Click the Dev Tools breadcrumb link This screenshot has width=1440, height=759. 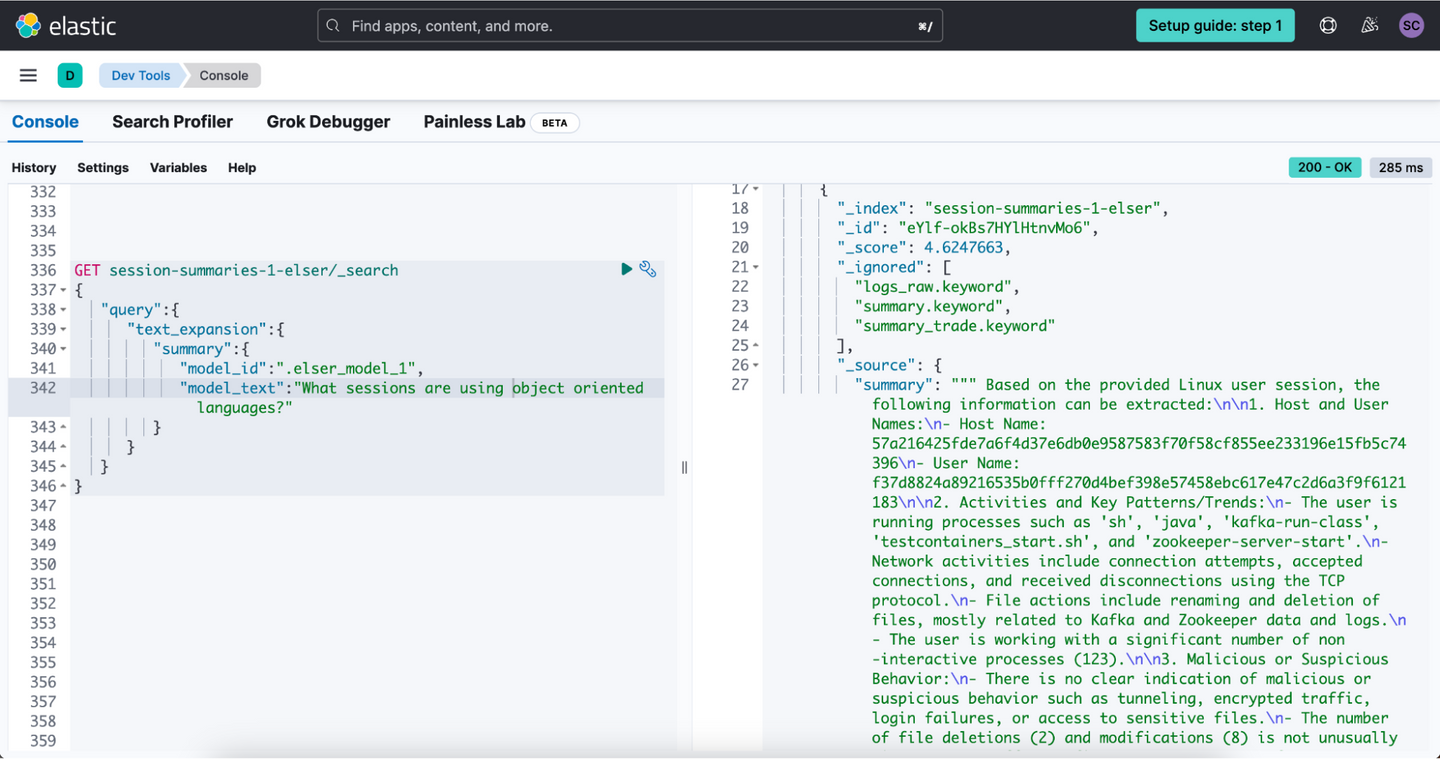tap(140, 75)
